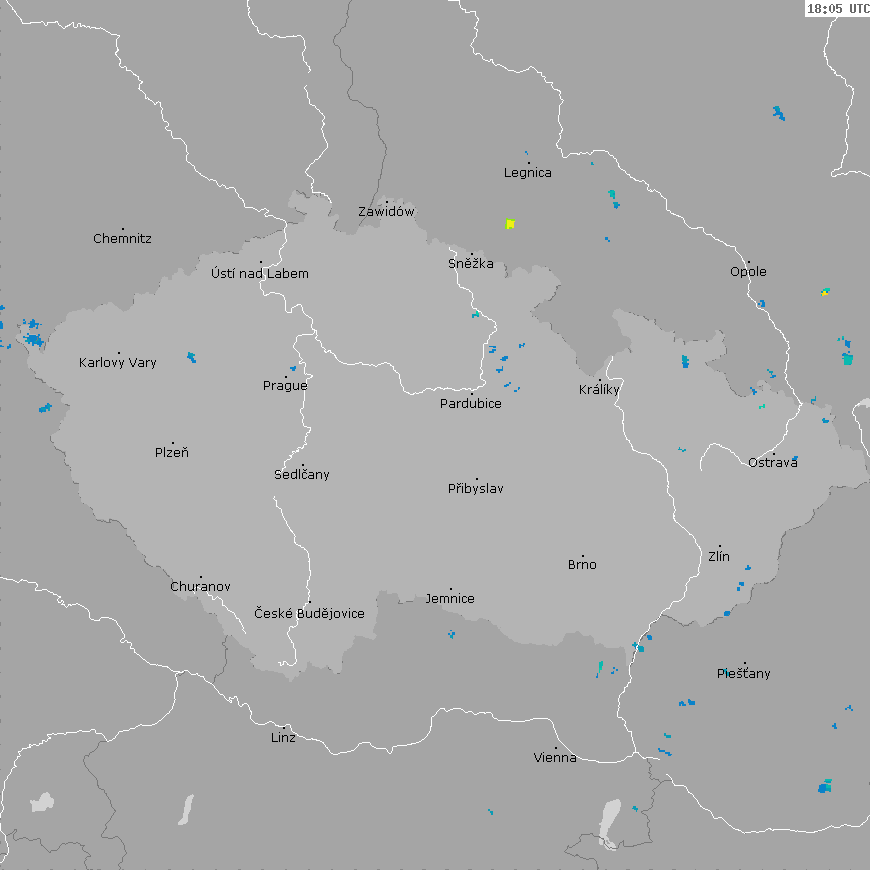Select the Legnica label

(528, 173)
